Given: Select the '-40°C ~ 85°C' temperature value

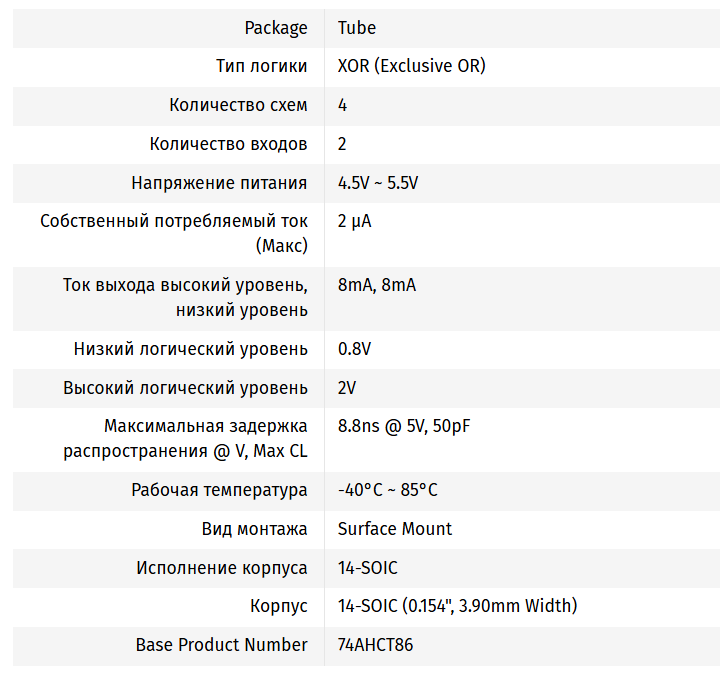Looking at the screenshot, I should (x=388, y=490).
